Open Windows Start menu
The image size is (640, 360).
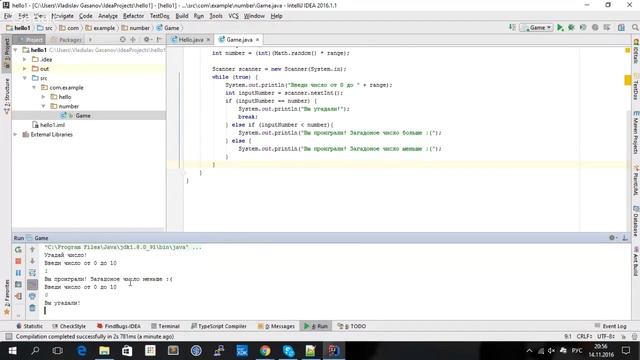point(12,351)
